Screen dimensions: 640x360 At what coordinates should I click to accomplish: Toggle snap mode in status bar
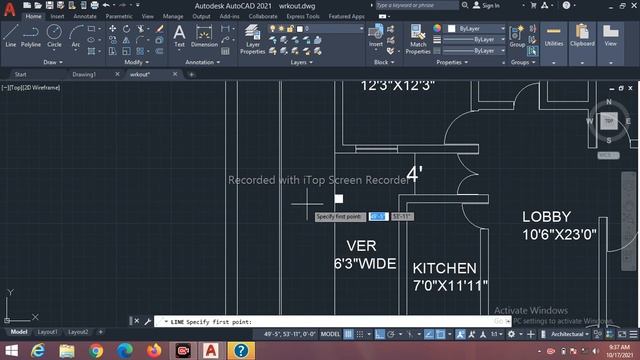[360, 334]
